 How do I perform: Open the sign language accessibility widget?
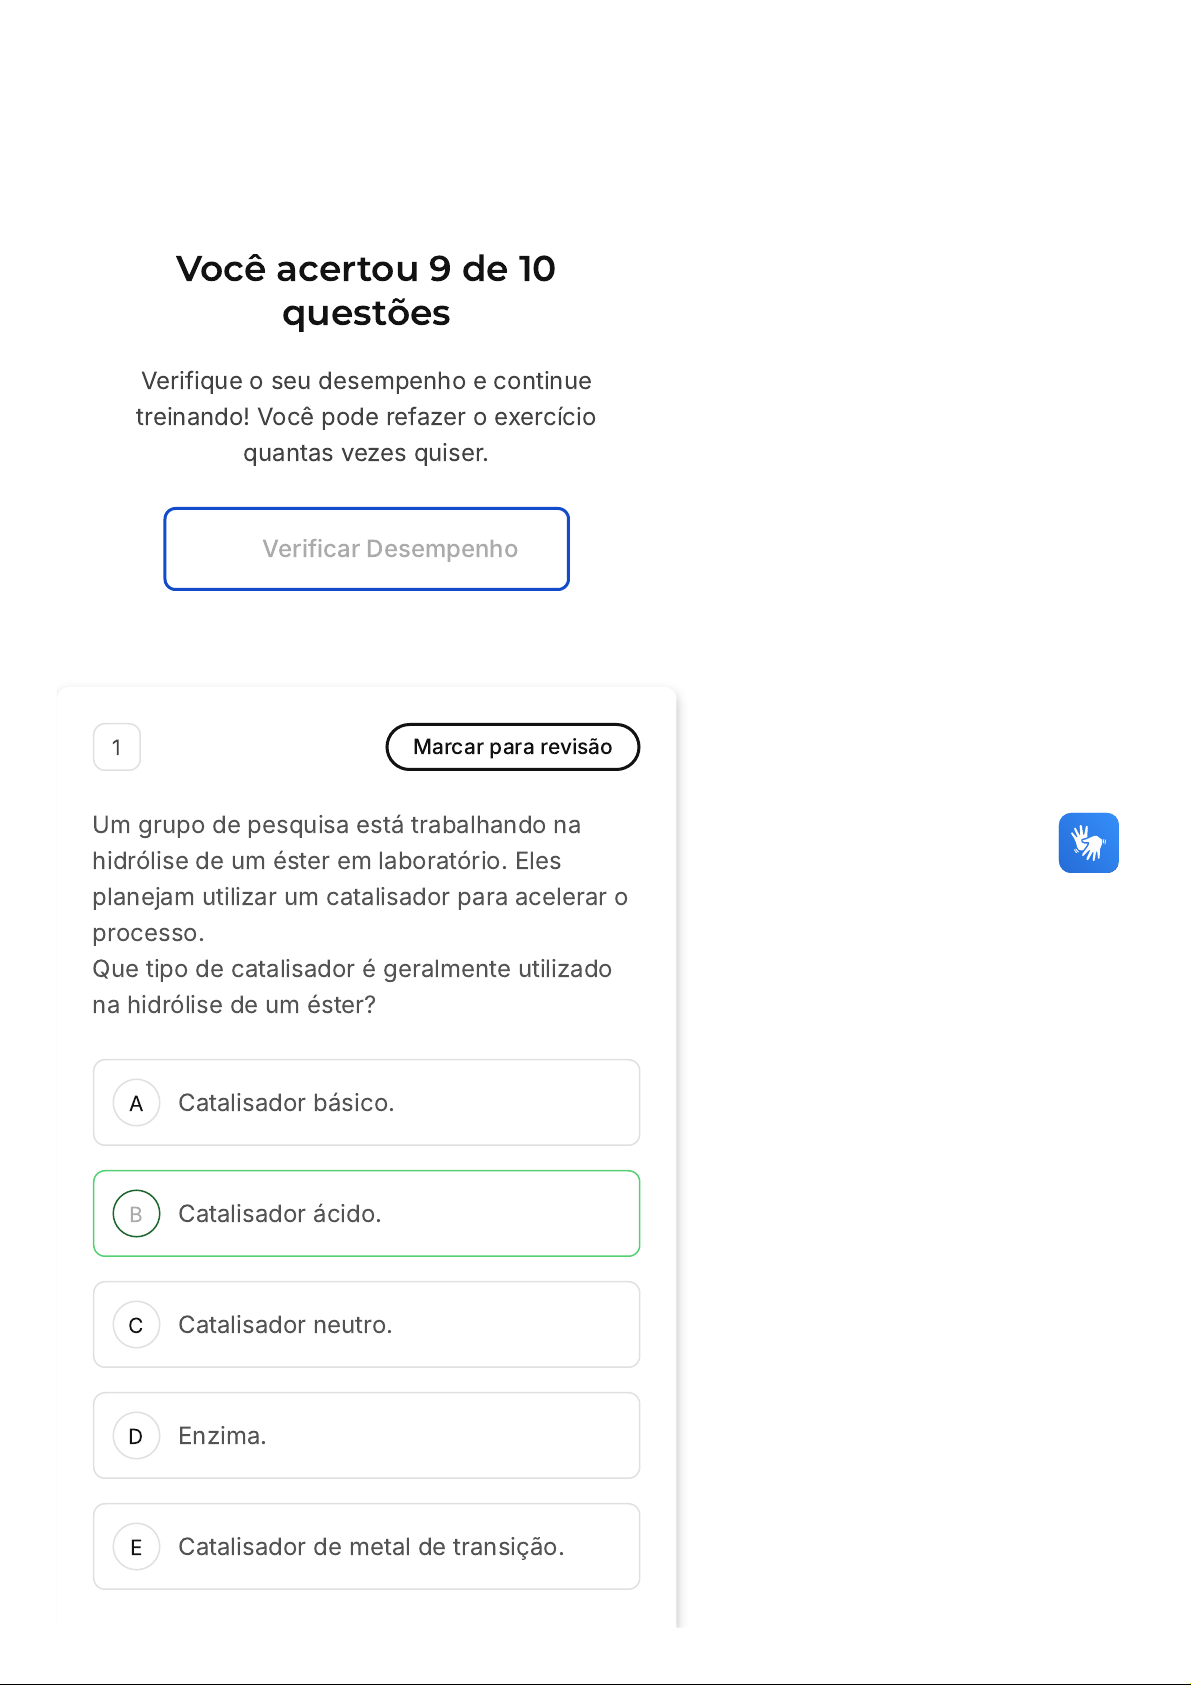[1088, 843]
